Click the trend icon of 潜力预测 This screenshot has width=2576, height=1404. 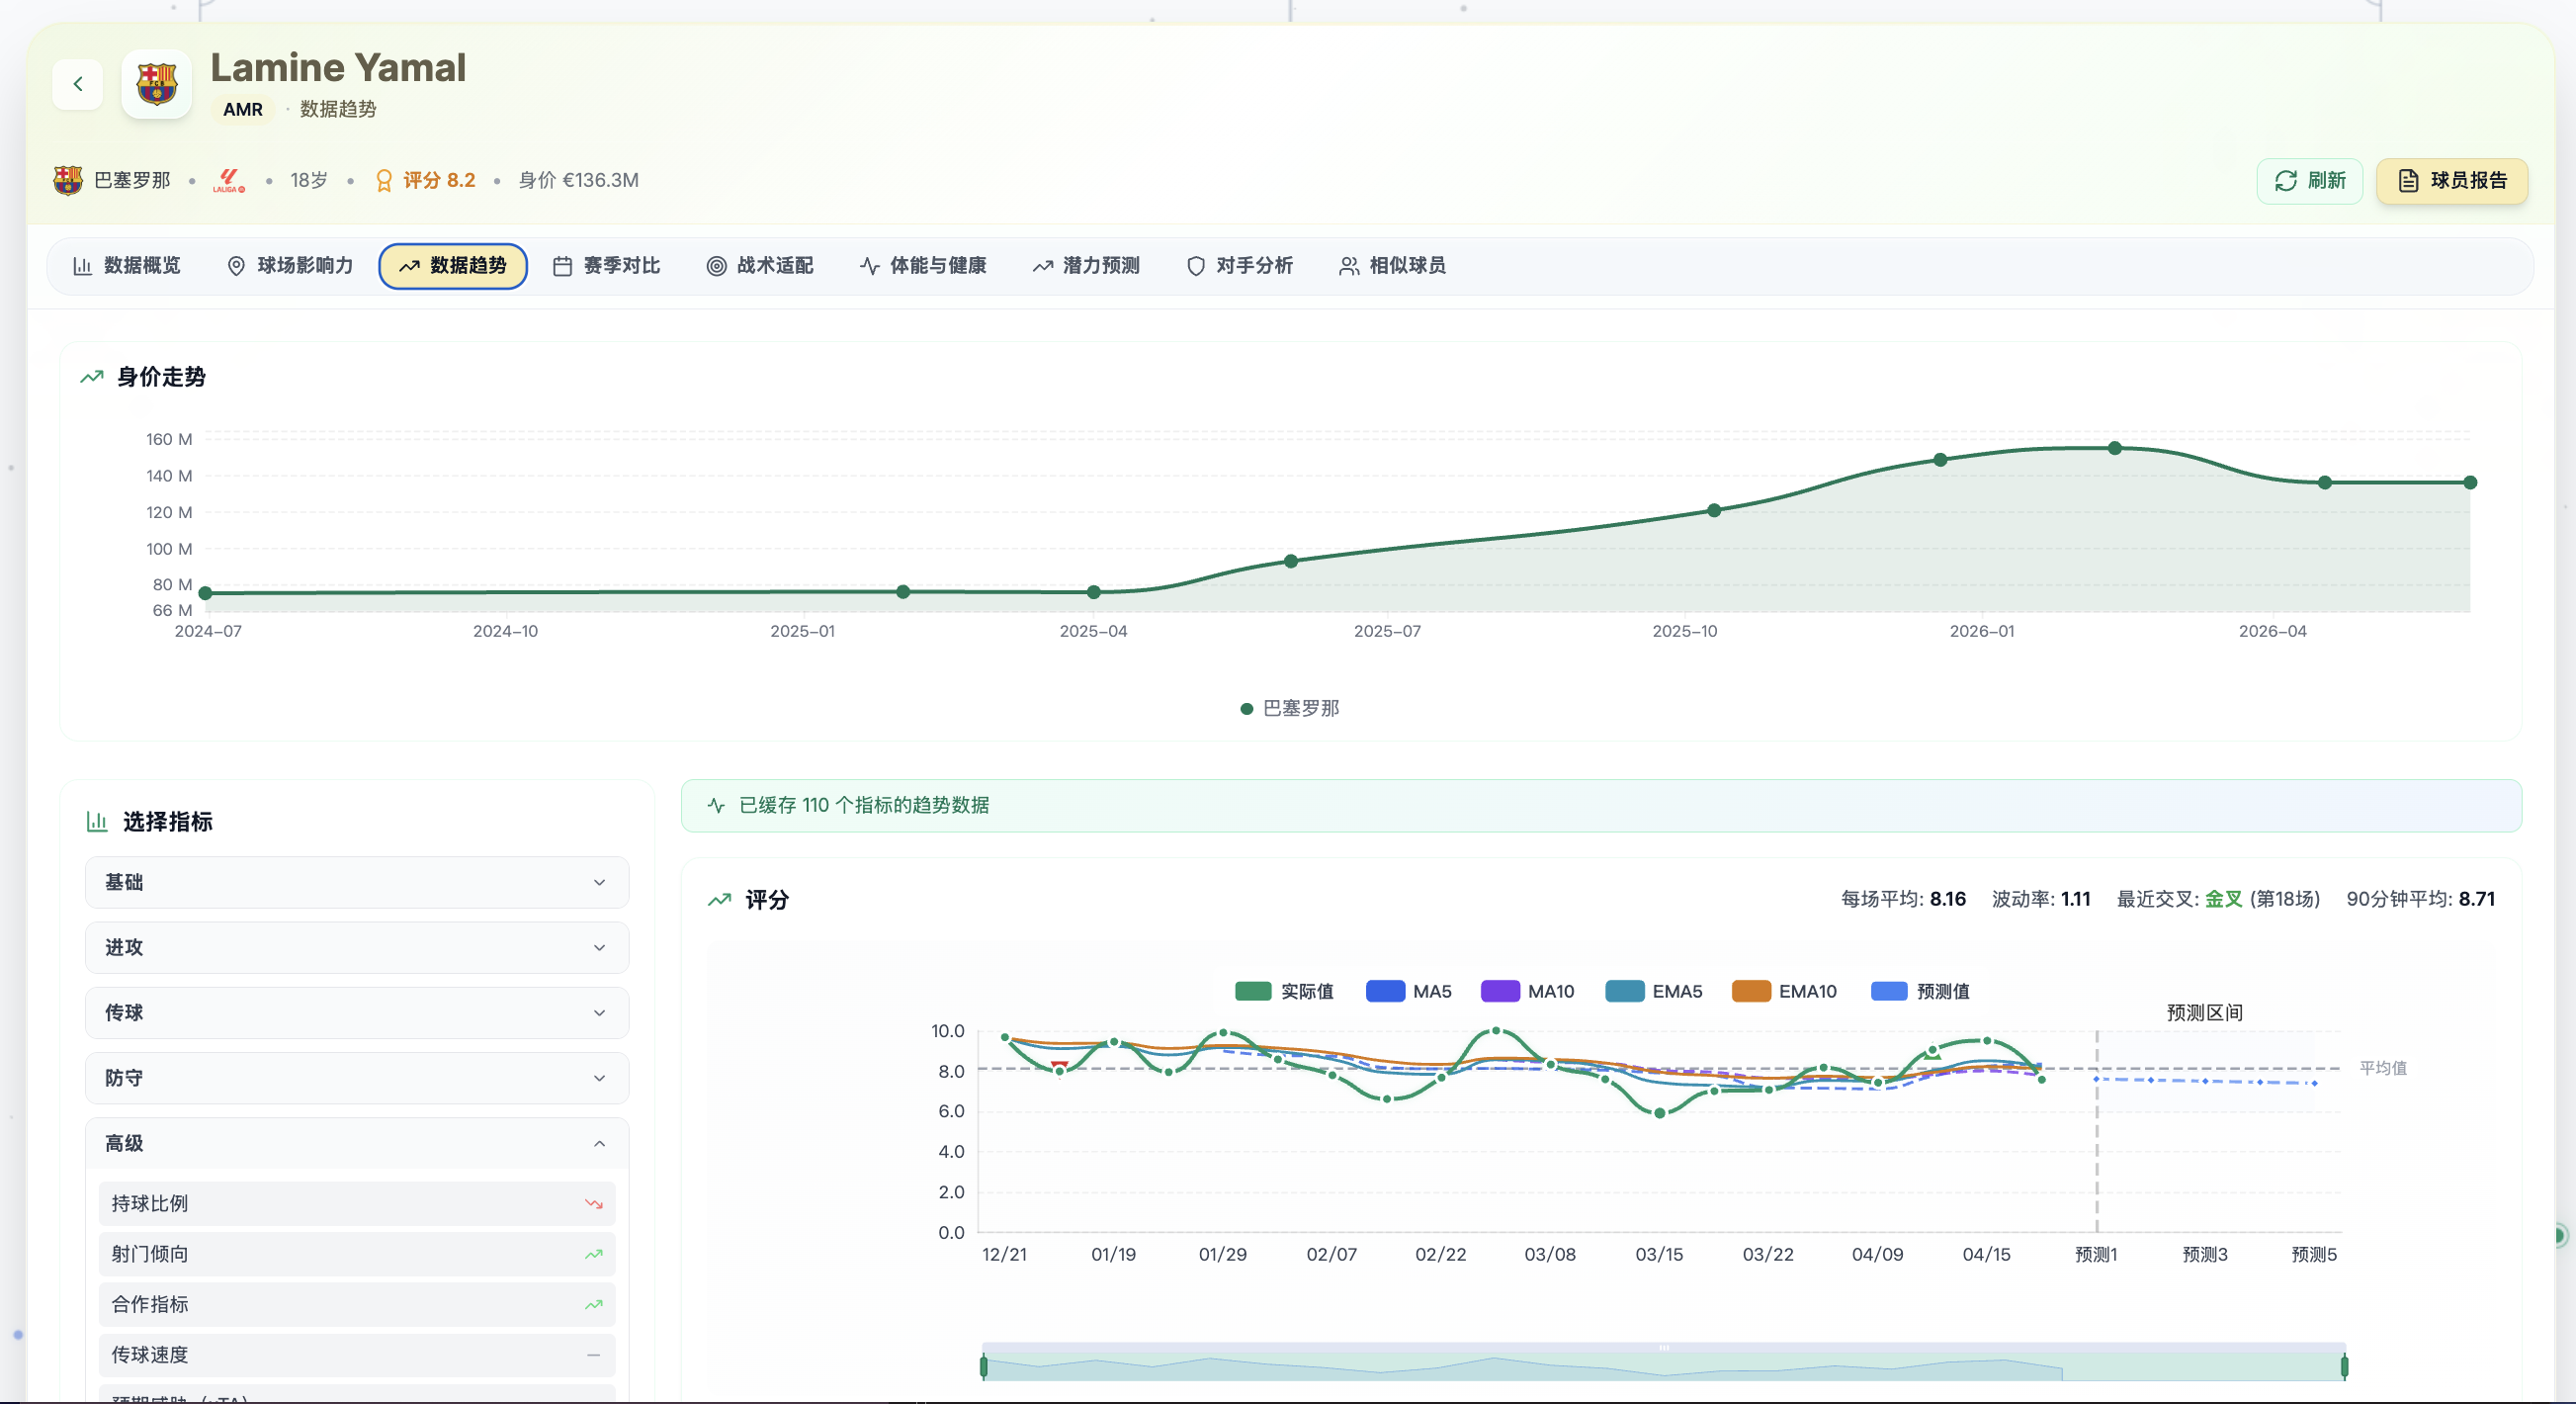pyautogui.click(x=1042, y=266)
